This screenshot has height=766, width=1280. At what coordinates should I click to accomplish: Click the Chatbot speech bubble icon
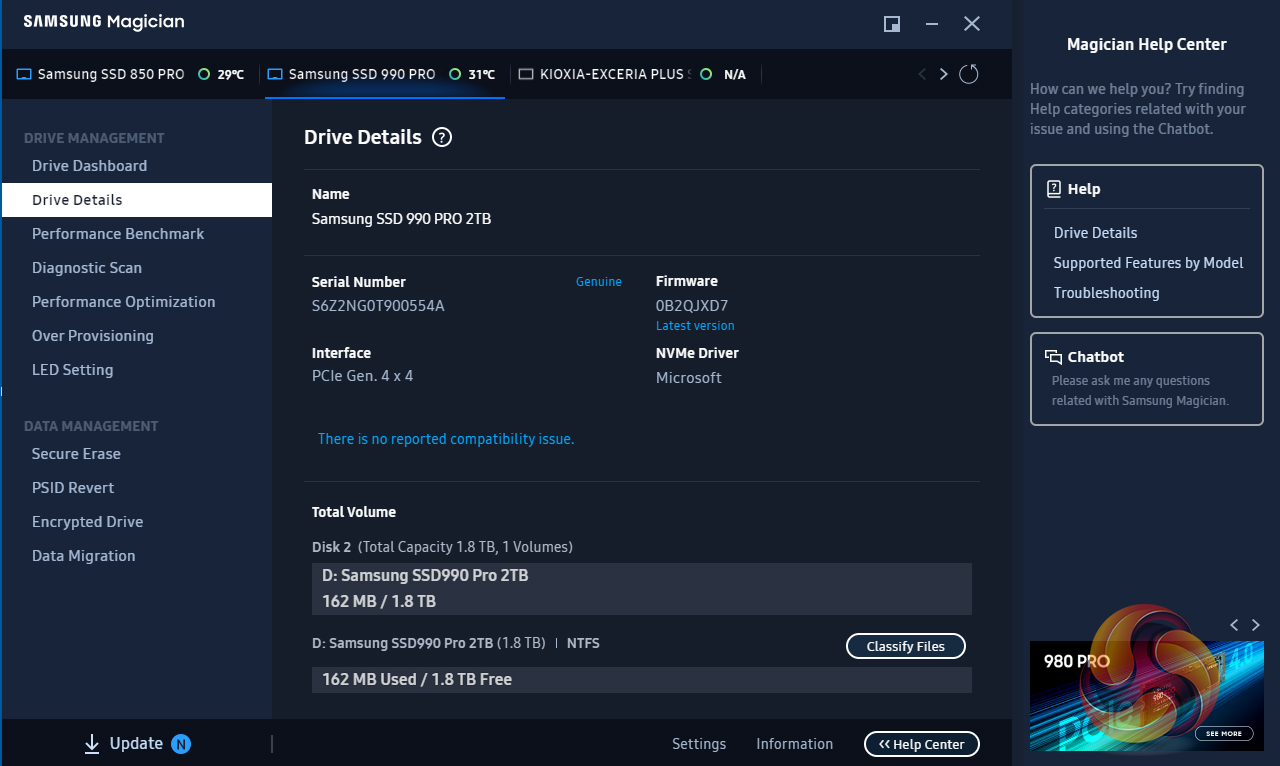point(1053,357)
